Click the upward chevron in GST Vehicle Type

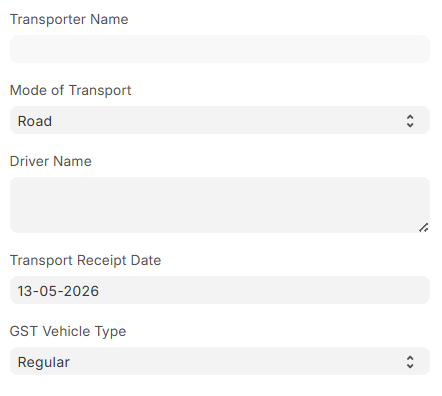410,358
